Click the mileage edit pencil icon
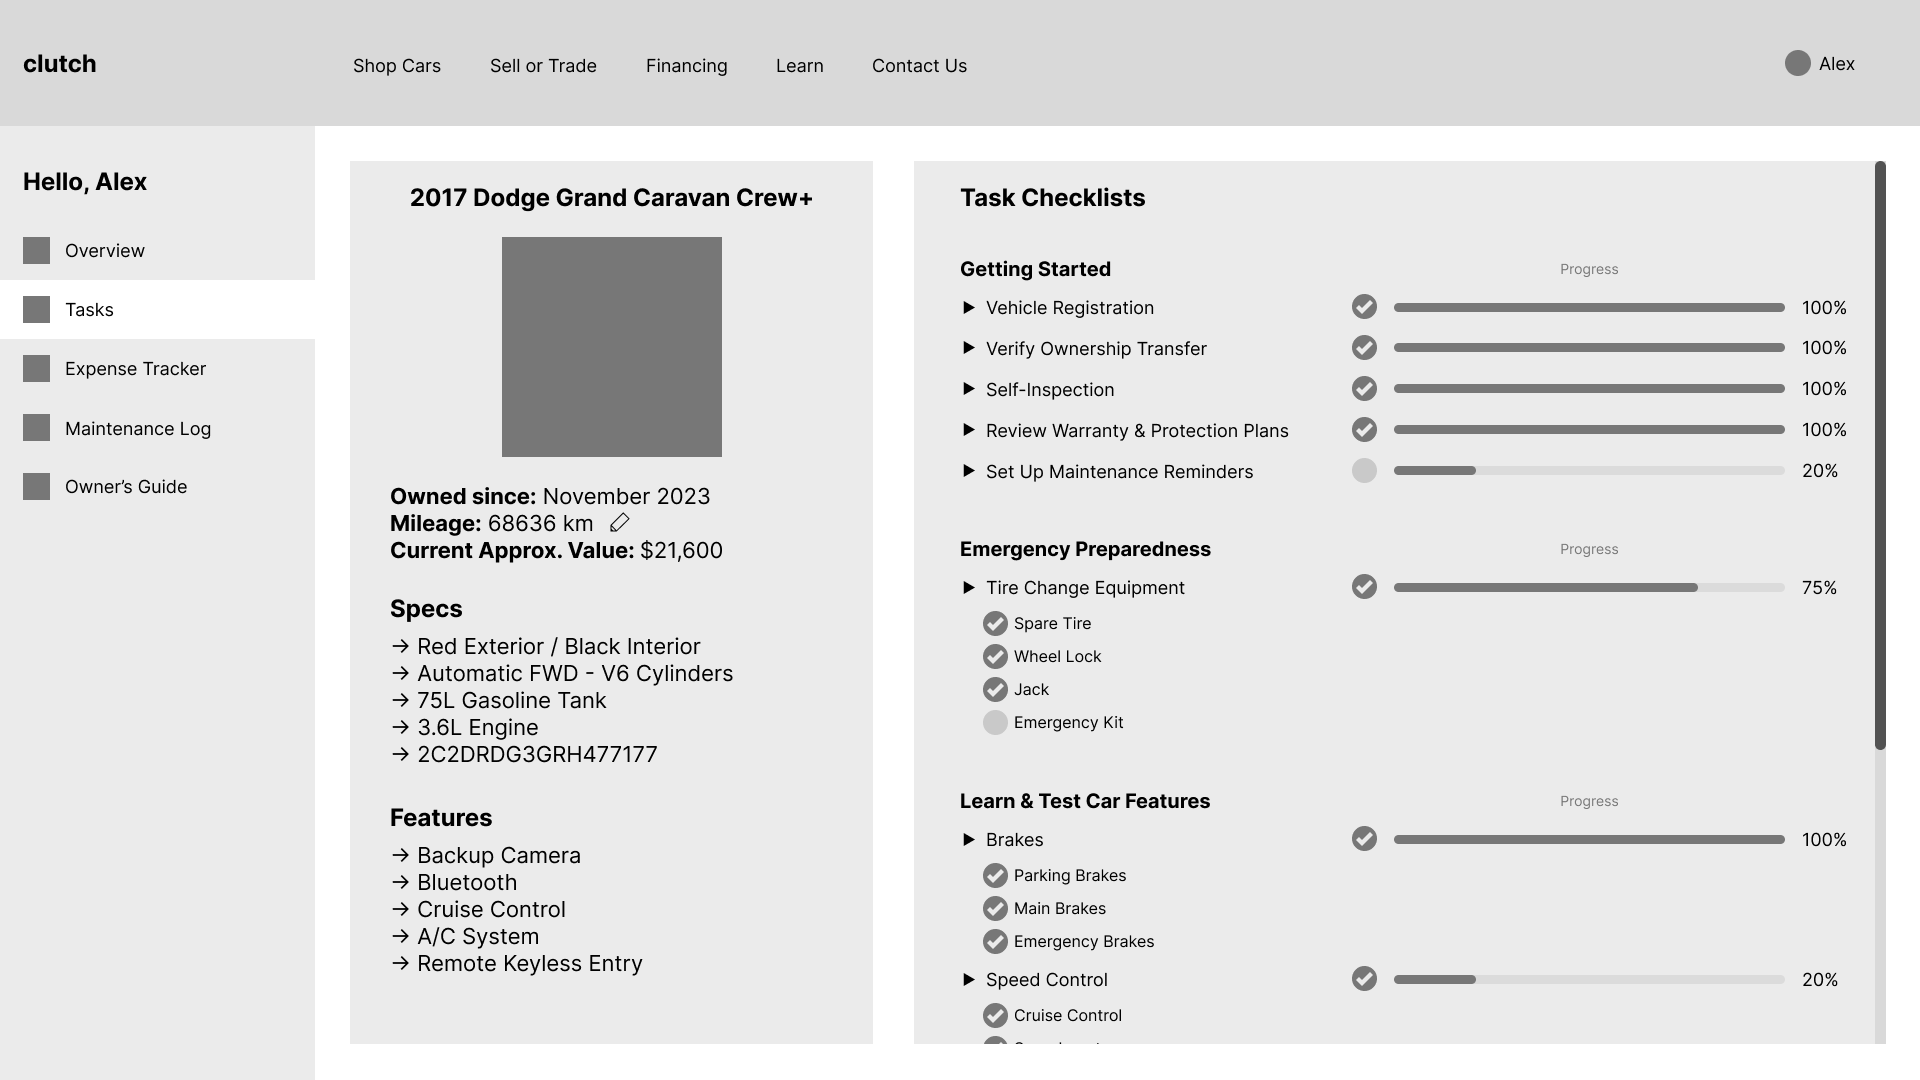 pyautogui.click(x=619, y=523)
